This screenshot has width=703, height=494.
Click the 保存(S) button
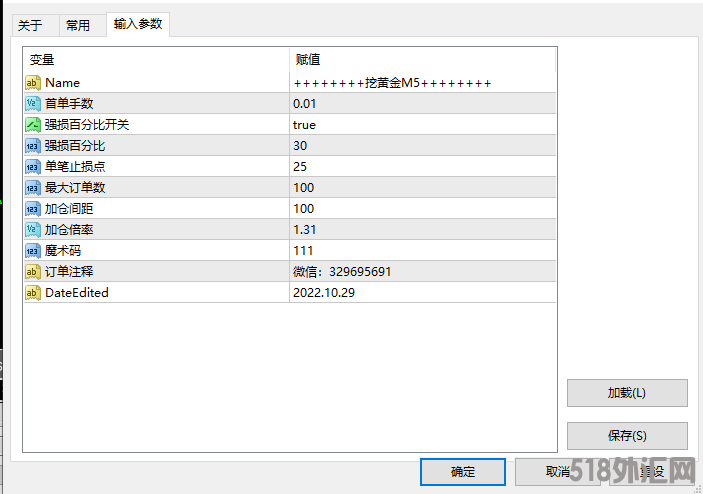[627, 436]
